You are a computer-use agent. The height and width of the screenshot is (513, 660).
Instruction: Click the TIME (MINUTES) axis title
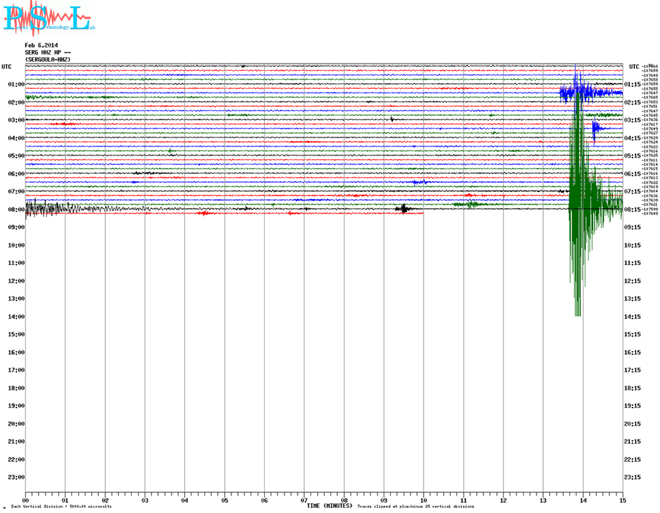point(329,506)
